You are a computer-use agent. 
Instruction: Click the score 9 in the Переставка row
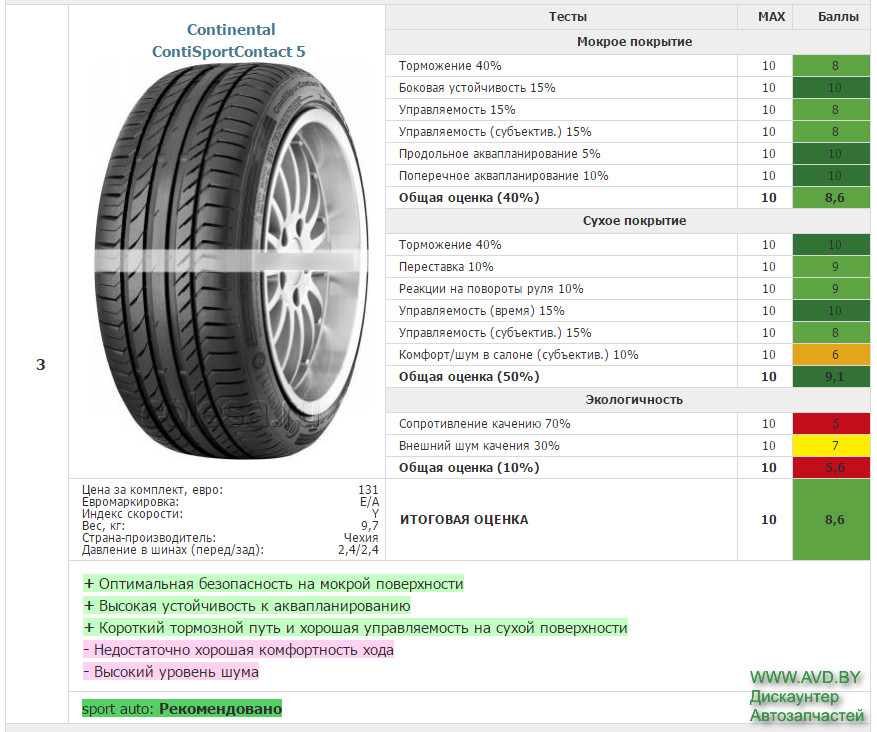click(831, 267)
